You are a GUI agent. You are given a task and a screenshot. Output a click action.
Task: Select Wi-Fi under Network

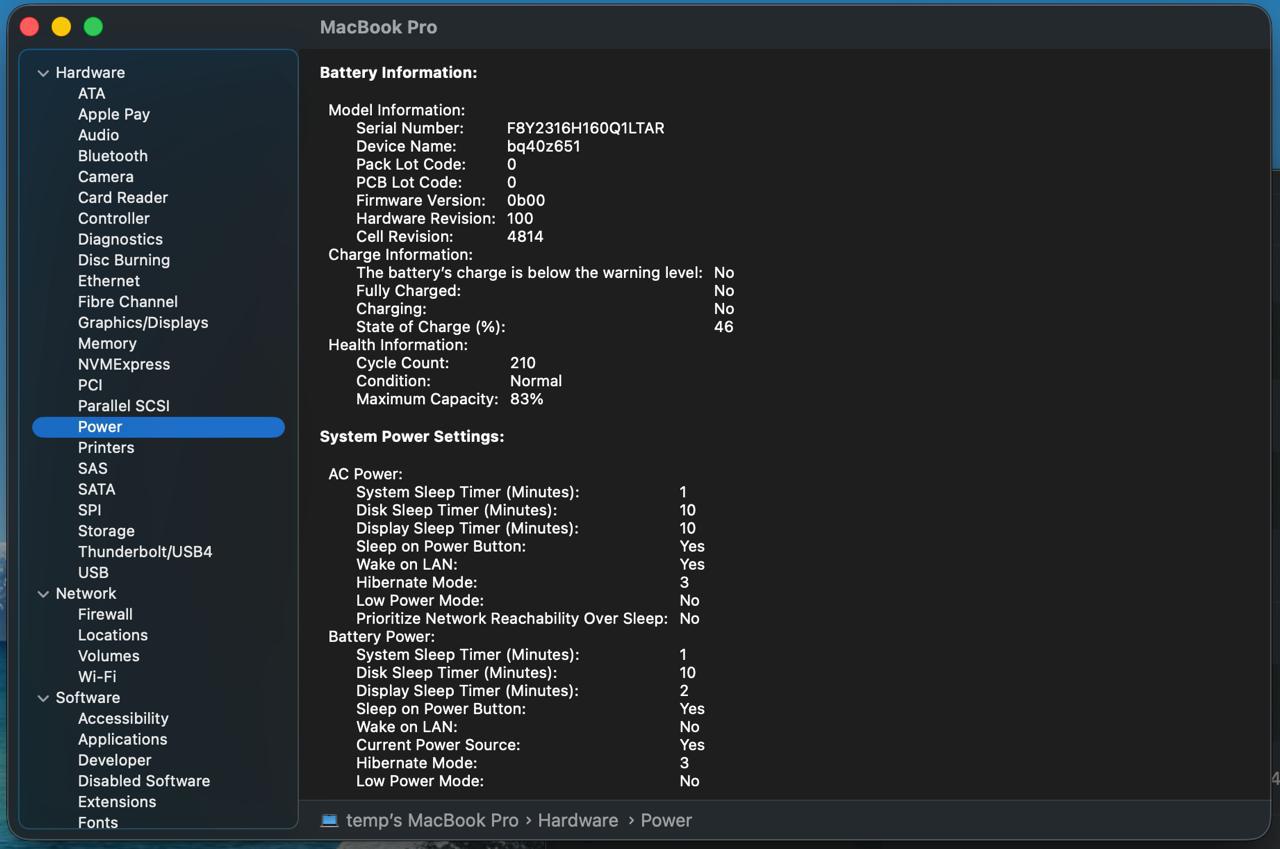coord(97,677)
